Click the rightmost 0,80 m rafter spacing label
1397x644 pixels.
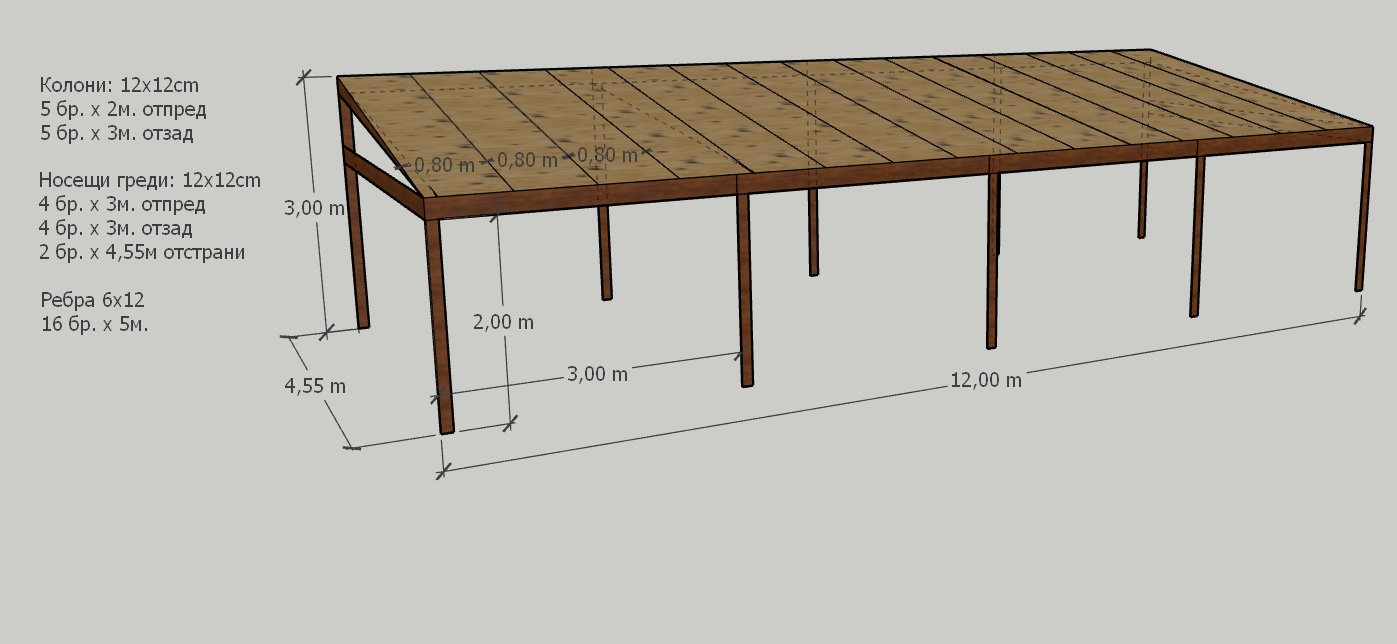click(607, 155)
